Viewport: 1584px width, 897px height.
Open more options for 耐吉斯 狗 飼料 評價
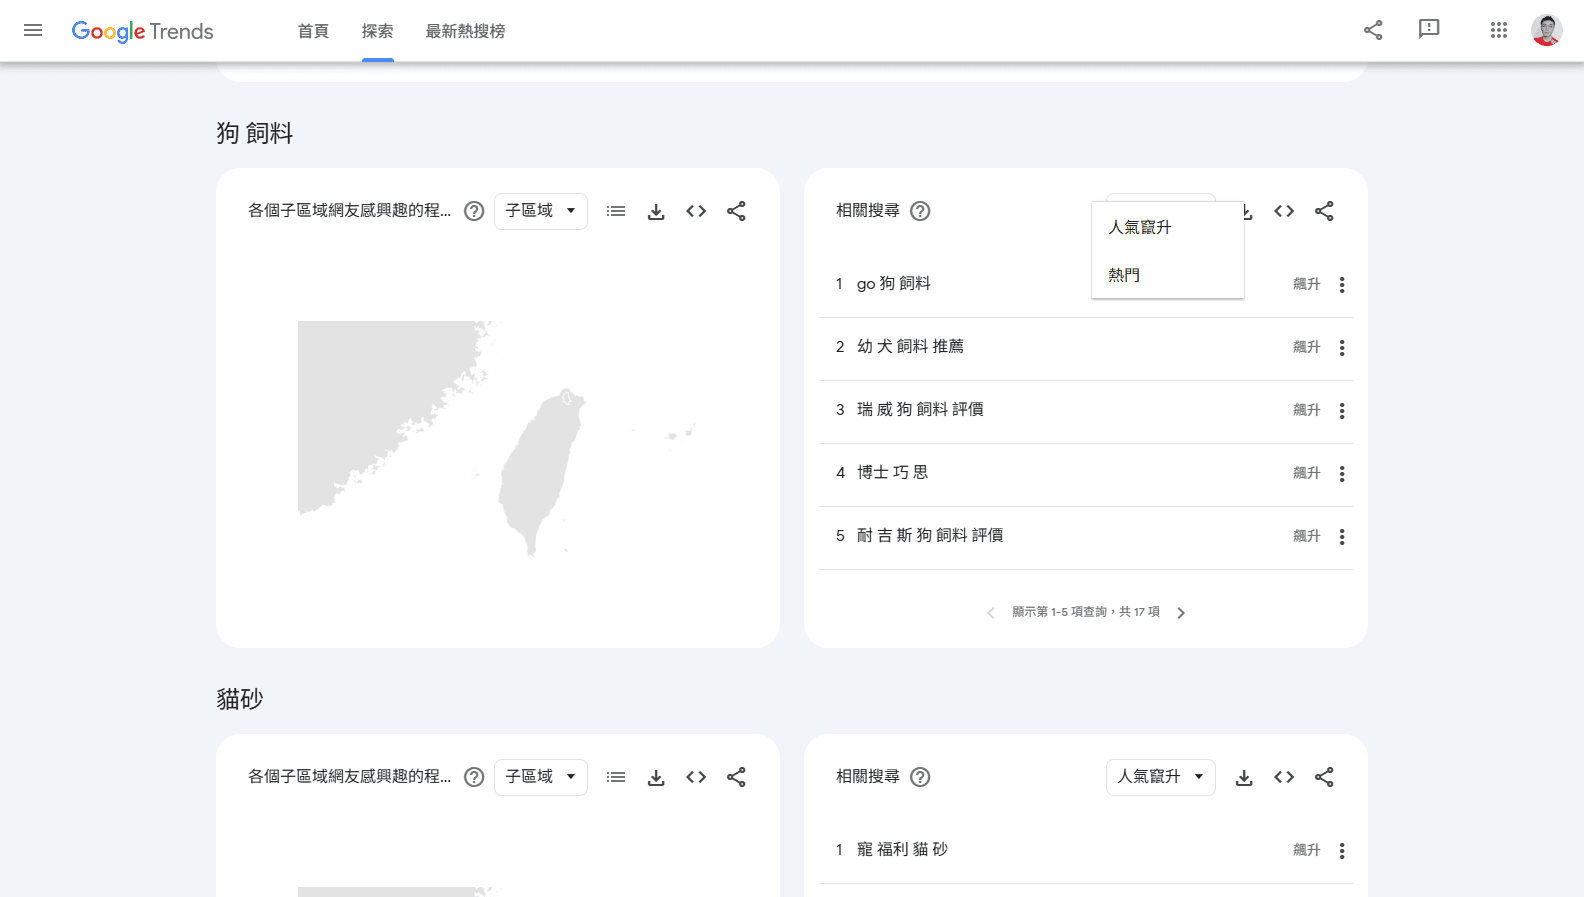pyautogui.click(x=1342, y=537)
